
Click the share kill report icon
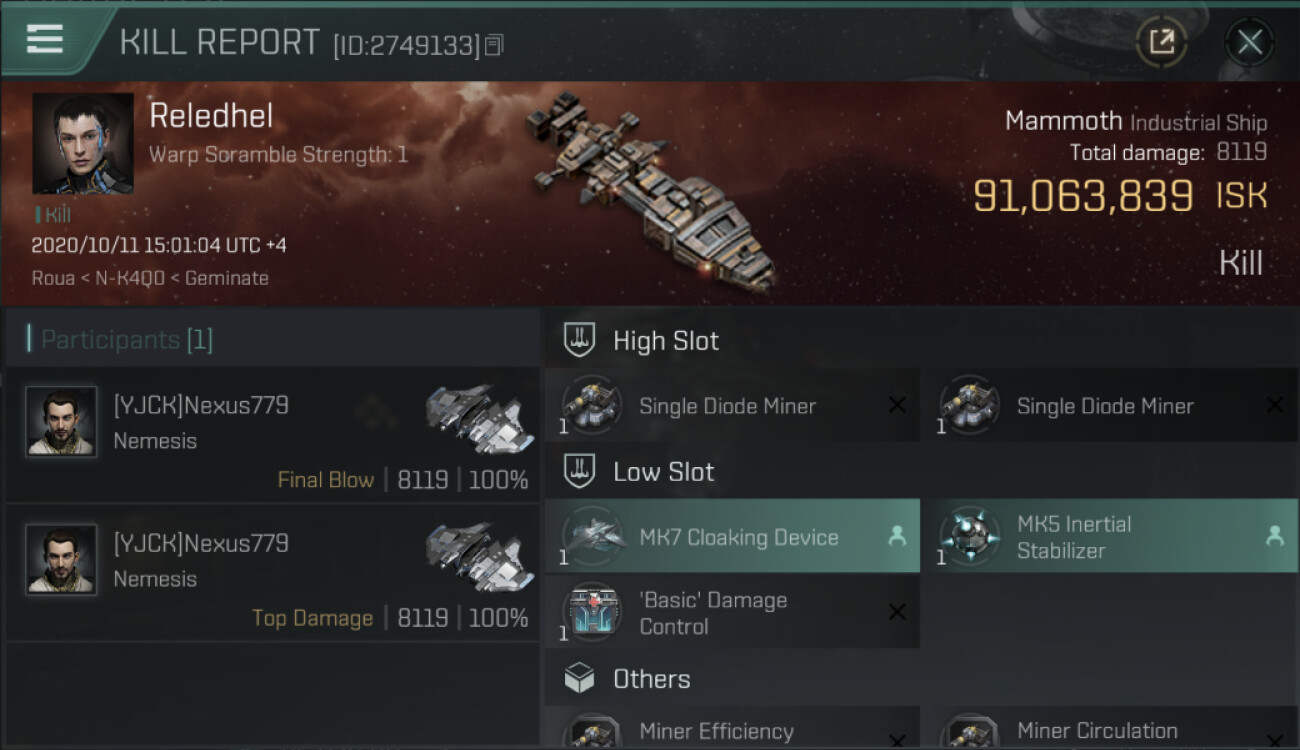point(1161,42)
